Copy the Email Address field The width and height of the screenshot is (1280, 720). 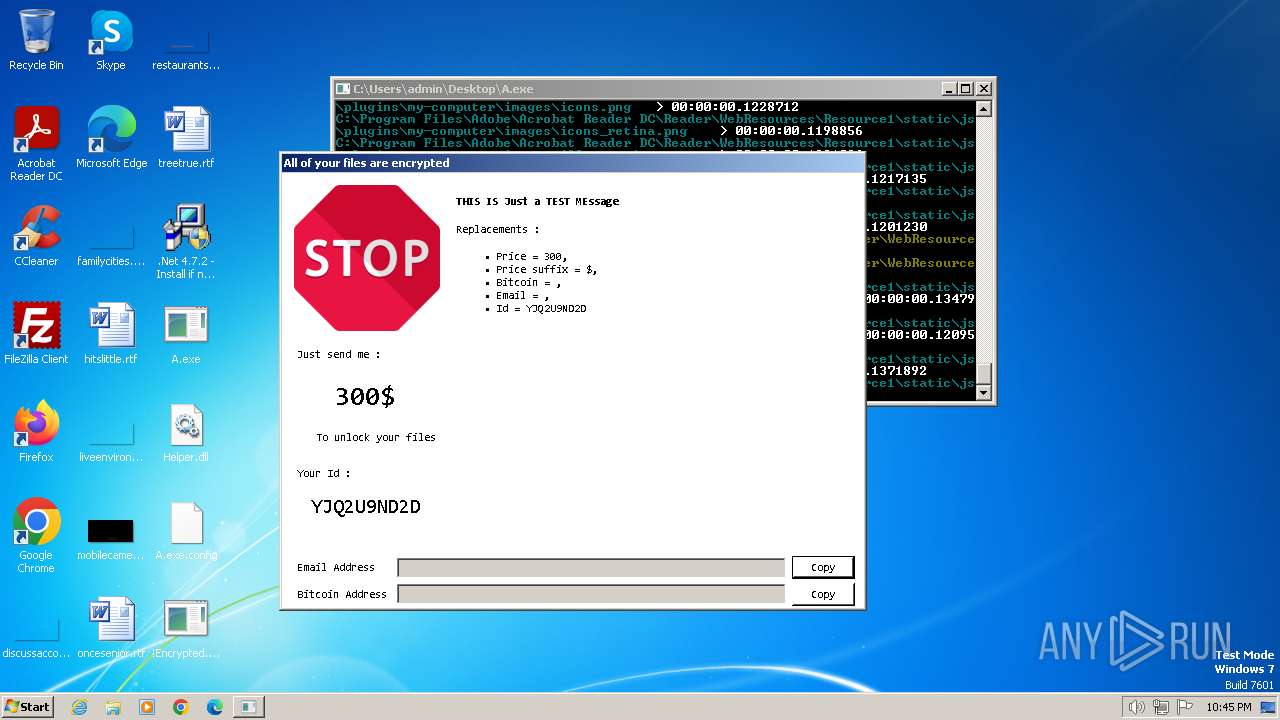tap(823, 567)
